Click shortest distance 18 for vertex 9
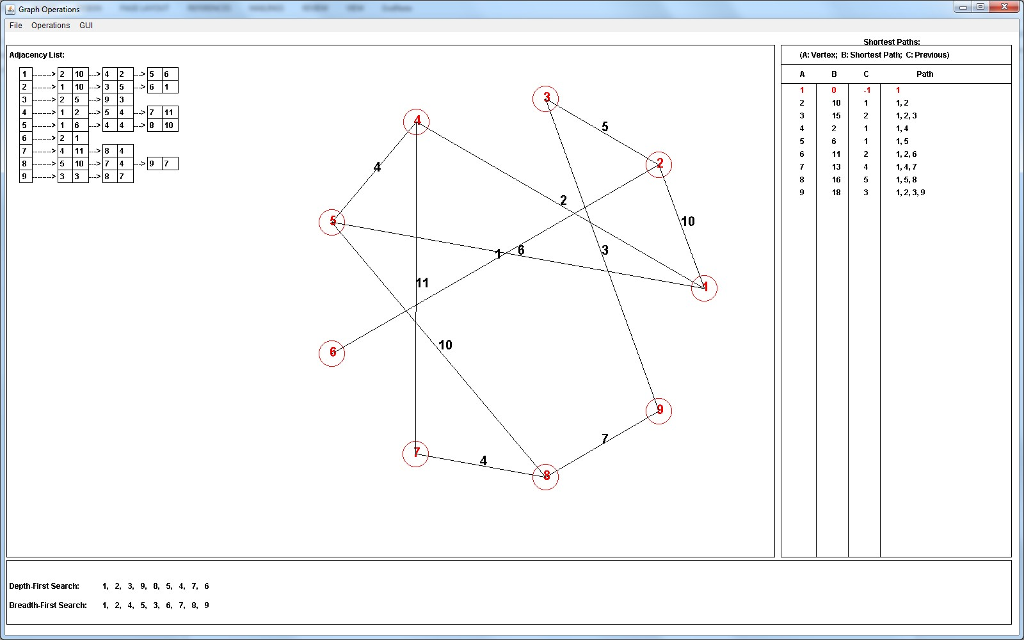The height and width of the screenshot is (640, 1024). 836,193
